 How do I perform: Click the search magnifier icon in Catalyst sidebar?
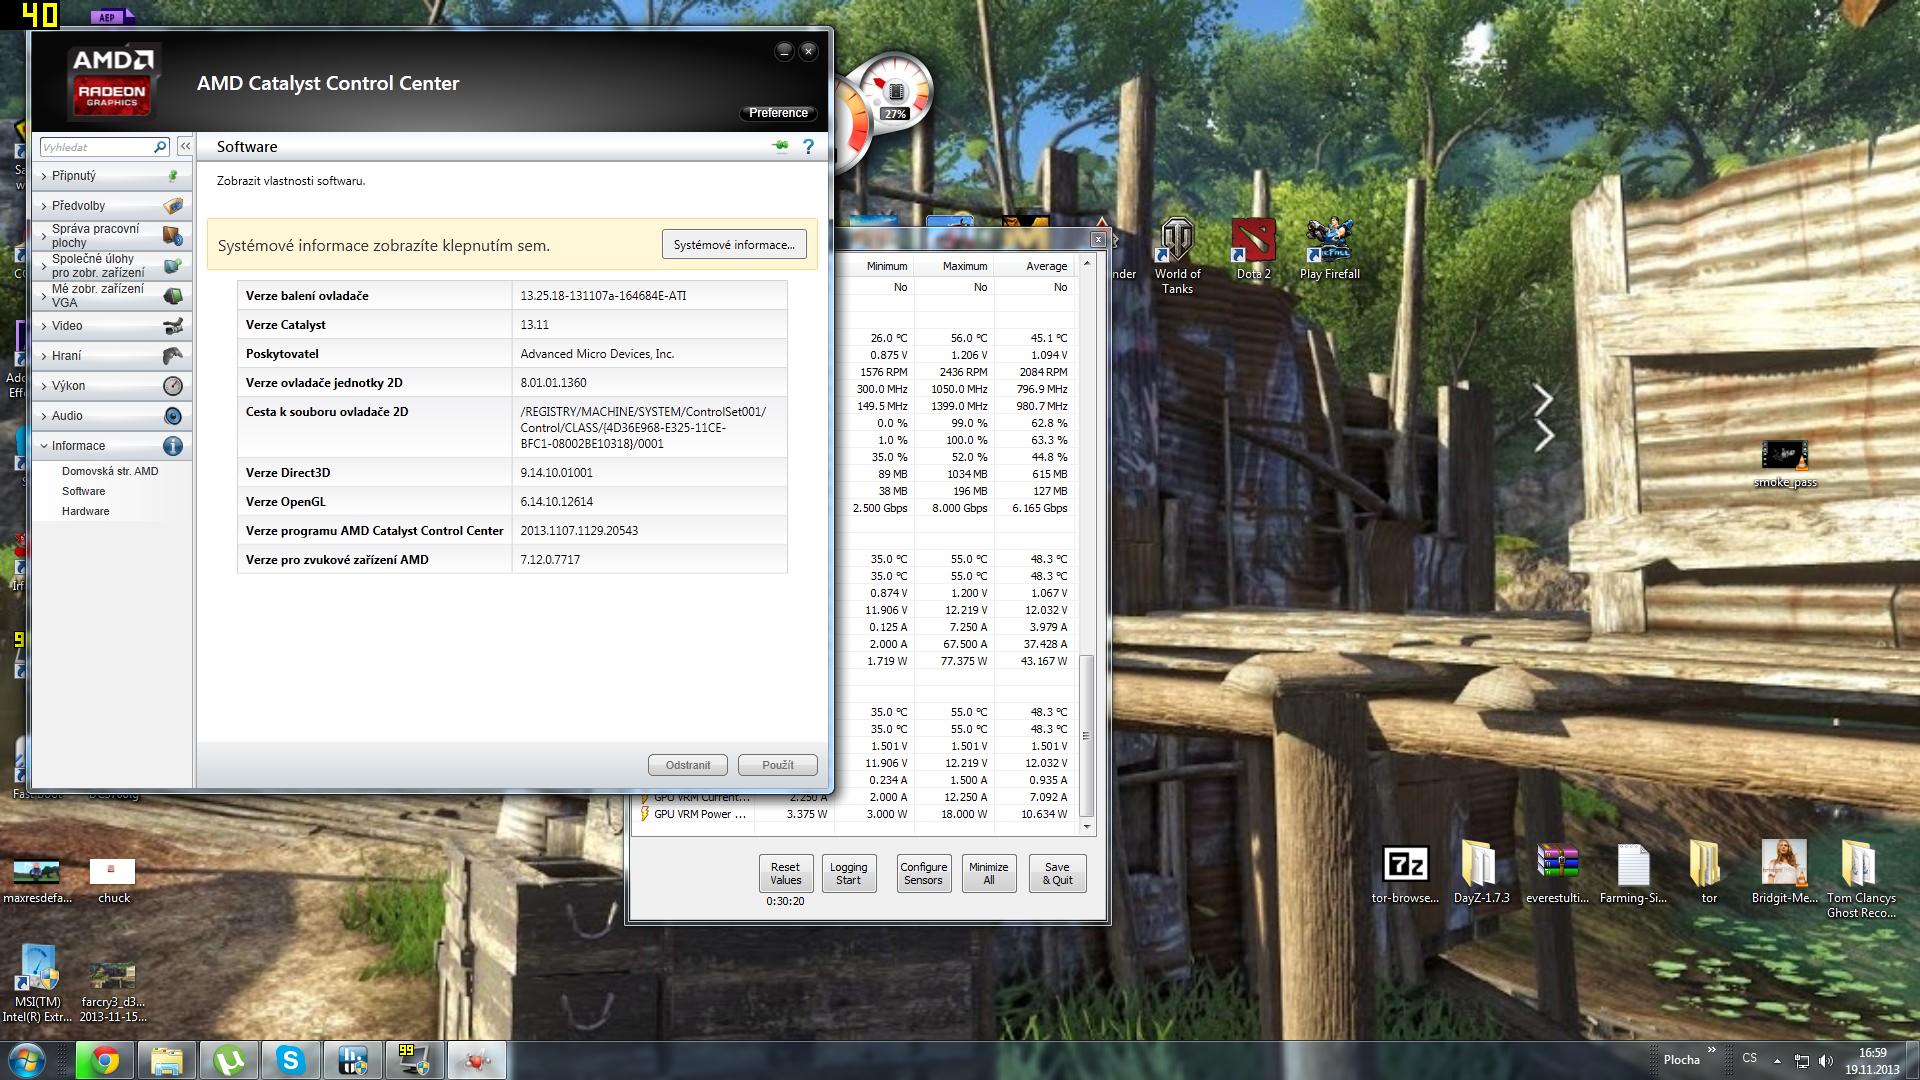160,147
